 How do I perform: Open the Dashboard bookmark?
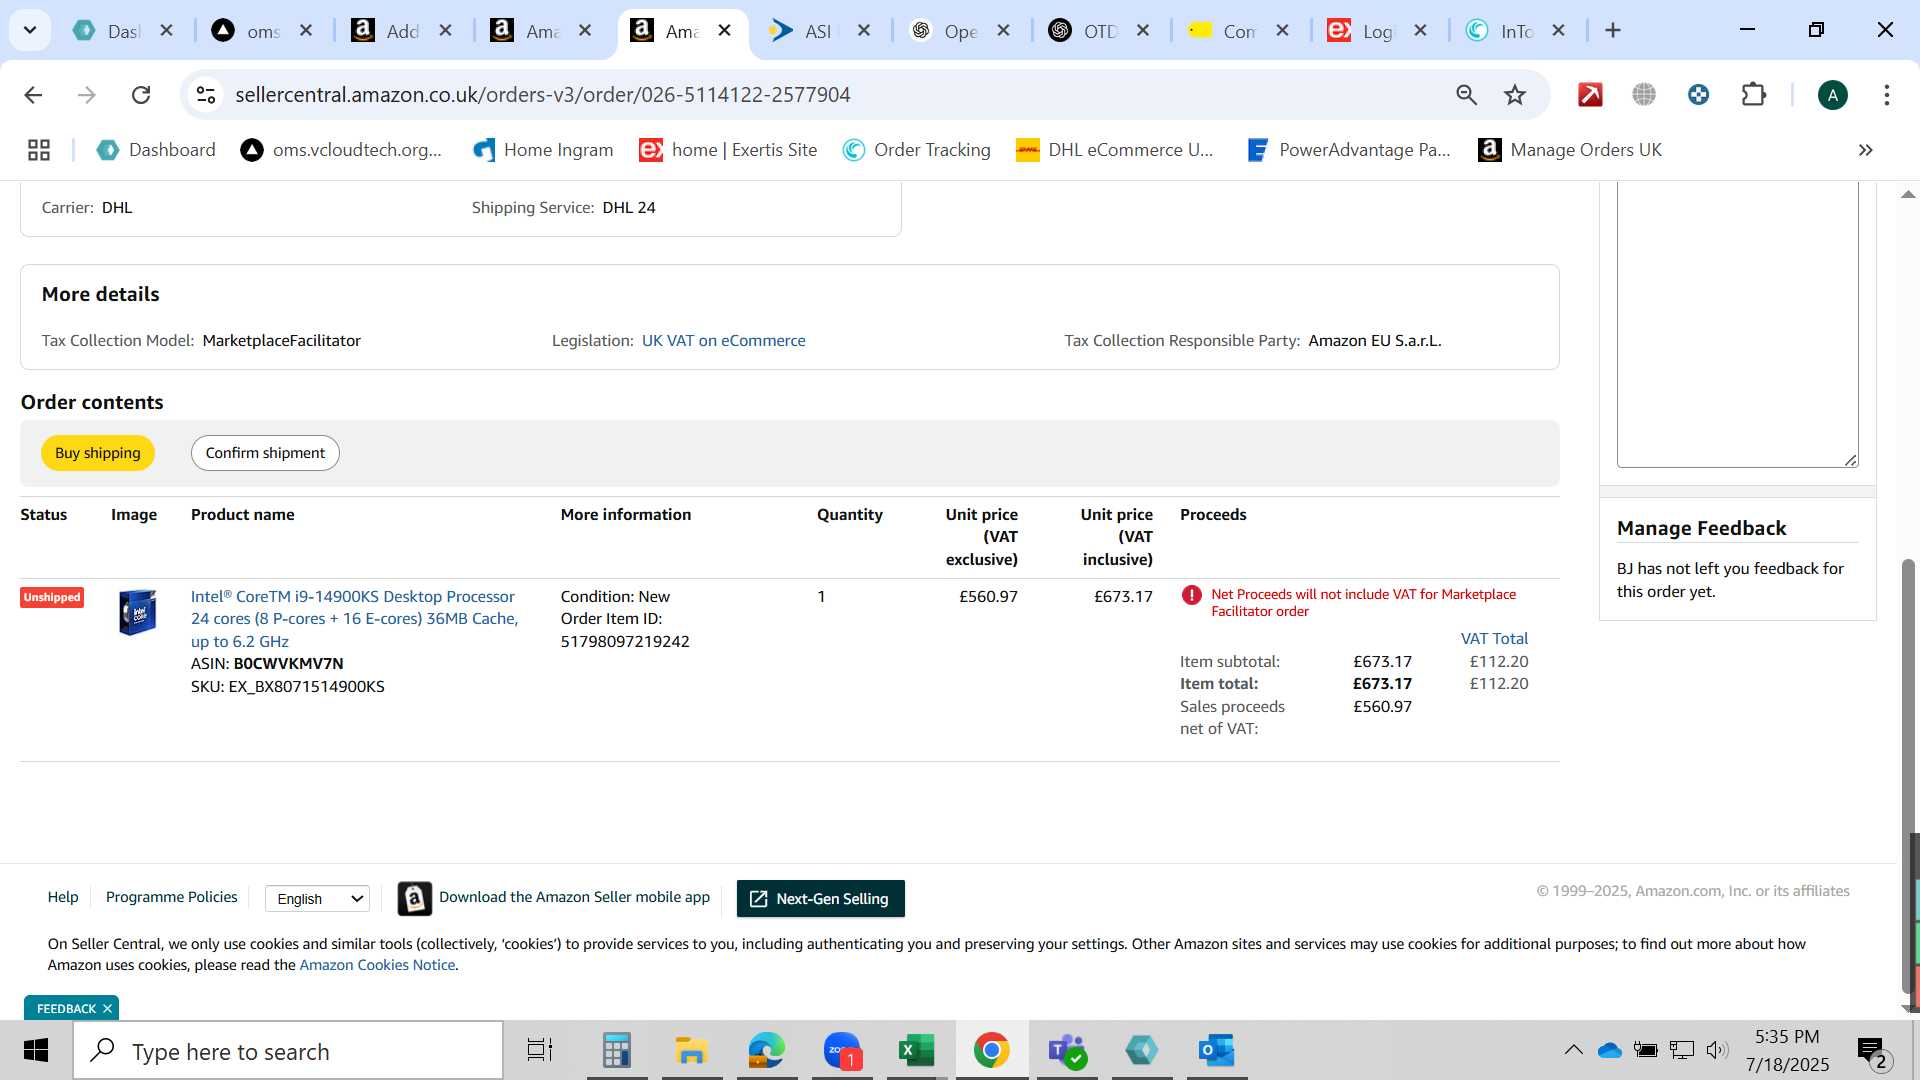coord(156,150)
